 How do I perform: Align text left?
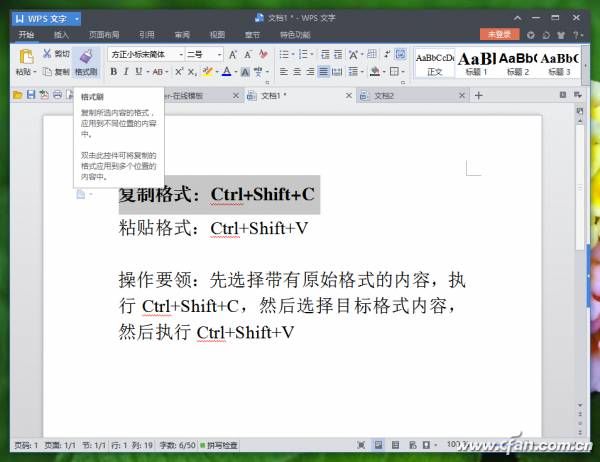pos(284,72)
